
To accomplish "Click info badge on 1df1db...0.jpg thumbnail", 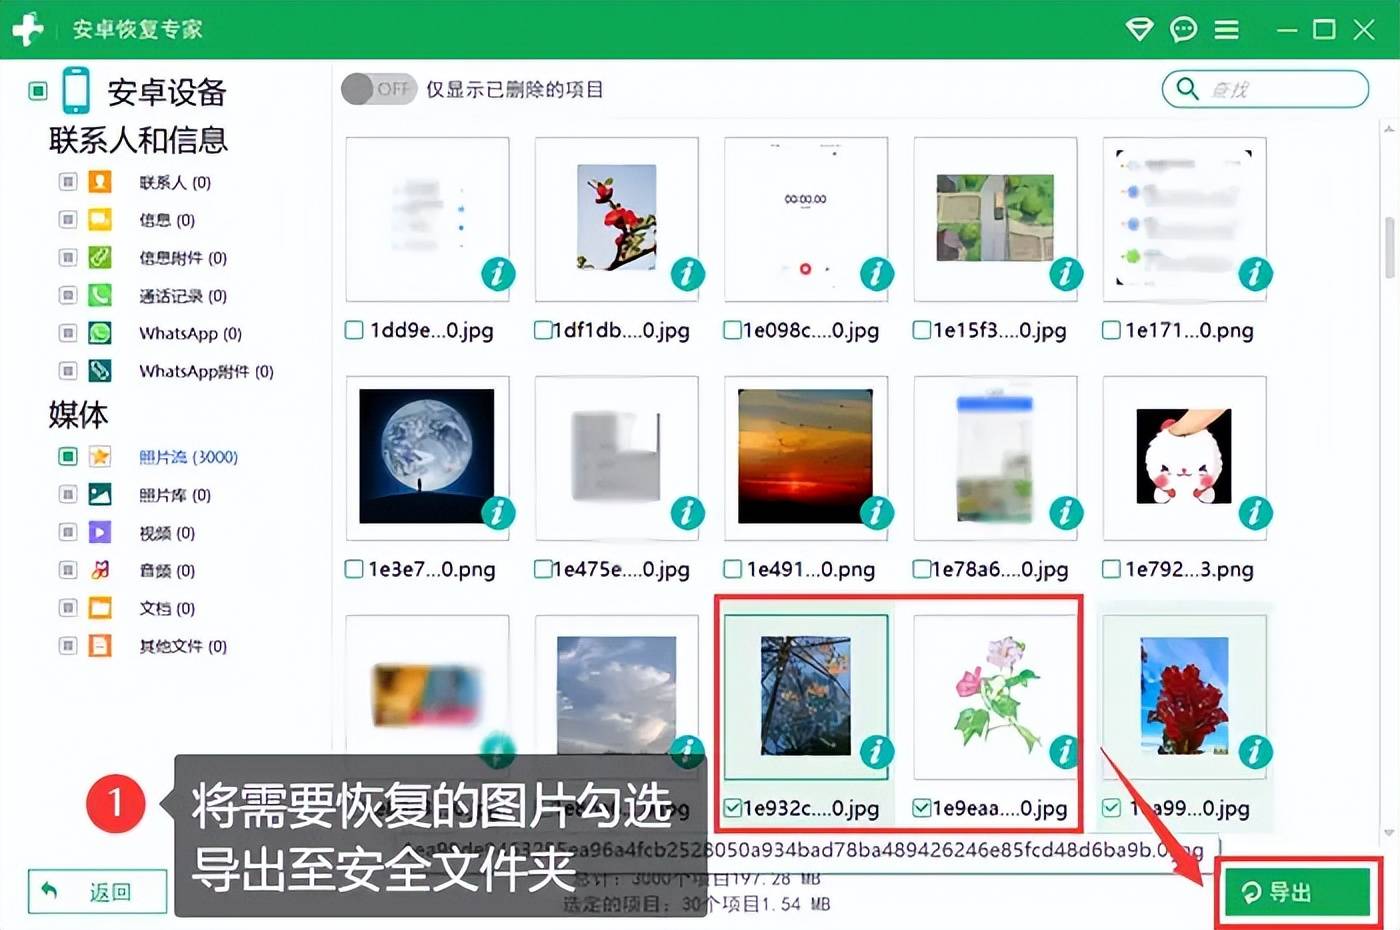I will point(687,273).
